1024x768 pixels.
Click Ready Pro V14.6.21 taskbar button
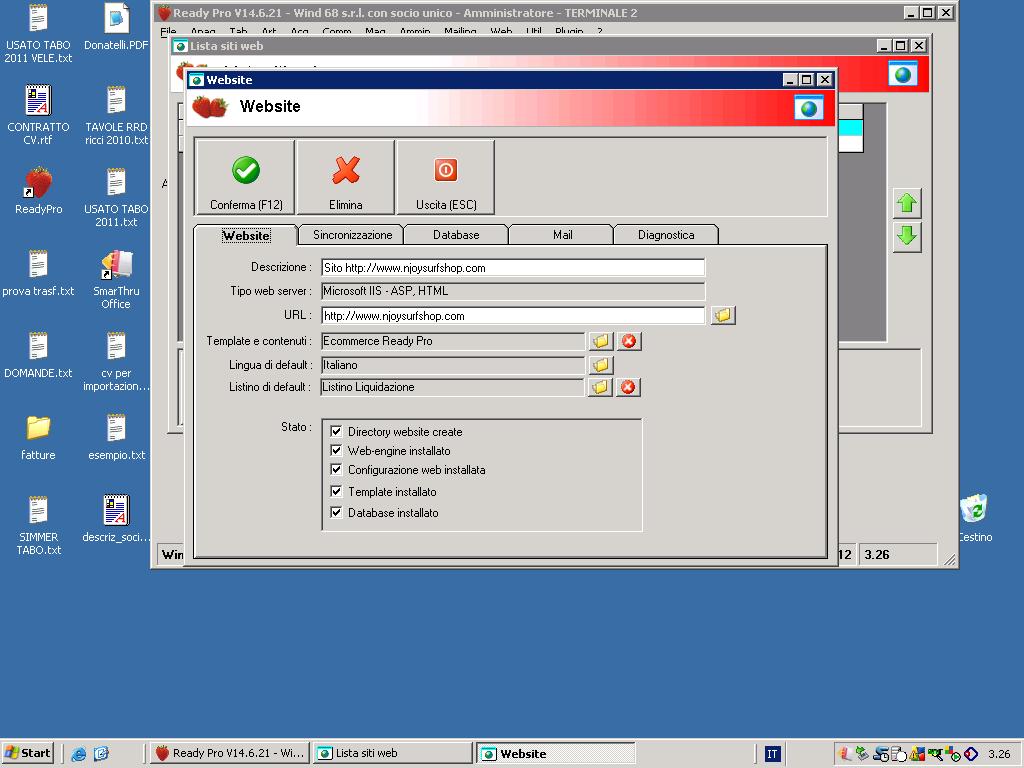(x=229, y=753)
